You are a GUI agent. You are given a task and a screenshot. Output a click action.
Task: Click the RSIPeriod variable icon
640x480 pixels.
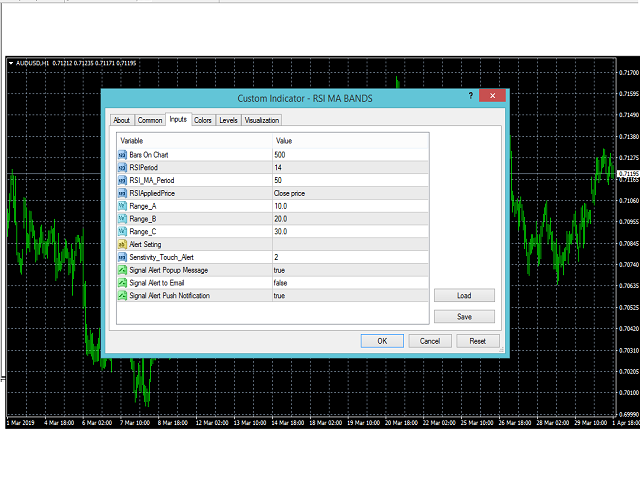(123, 167)
